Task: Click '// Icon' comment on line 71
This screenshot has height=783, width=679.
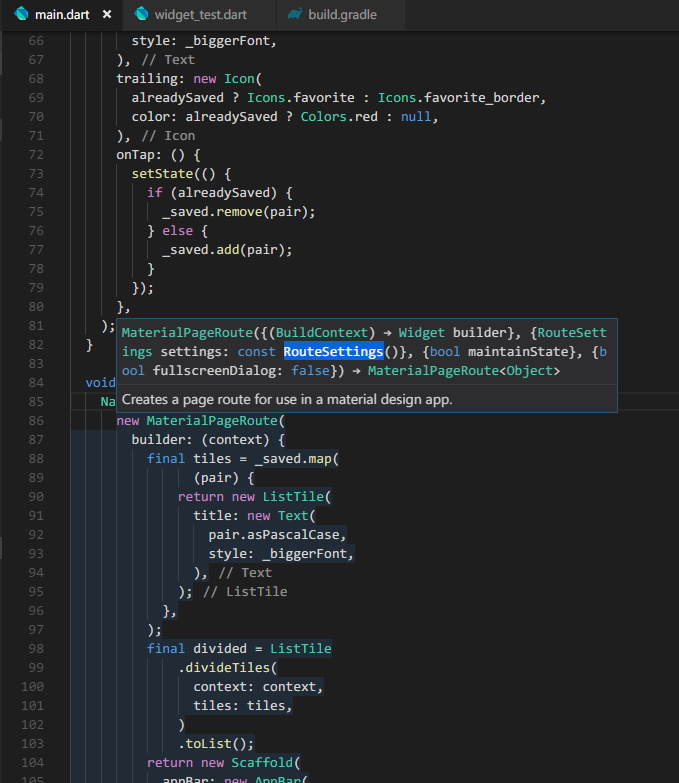Action: click(168, 136)
